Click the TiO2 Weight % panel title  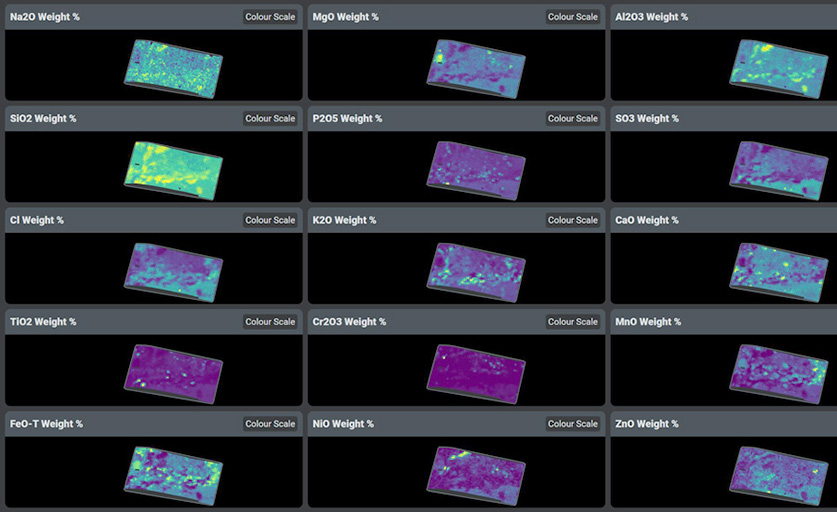[43, 321]
